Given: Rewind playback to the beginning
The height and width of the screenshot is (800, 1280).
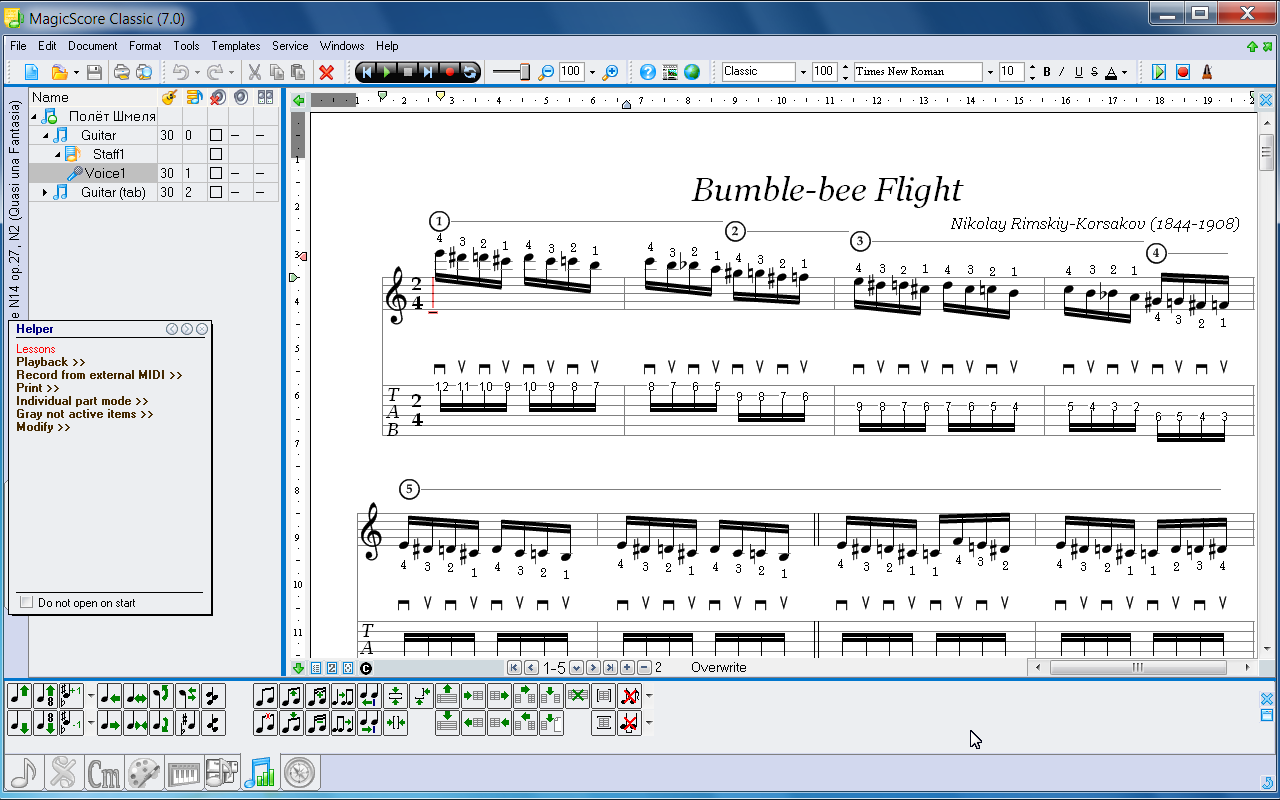Looking at the screenshot, I should [366, 72].
